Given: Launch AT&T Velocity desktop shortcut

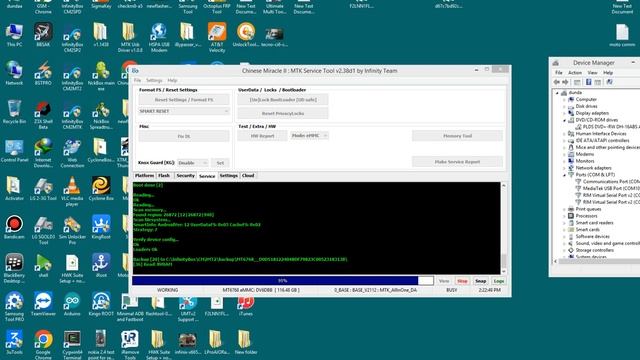Looking at the screenshot, I should pyautogui.click(x=217, y=38).
